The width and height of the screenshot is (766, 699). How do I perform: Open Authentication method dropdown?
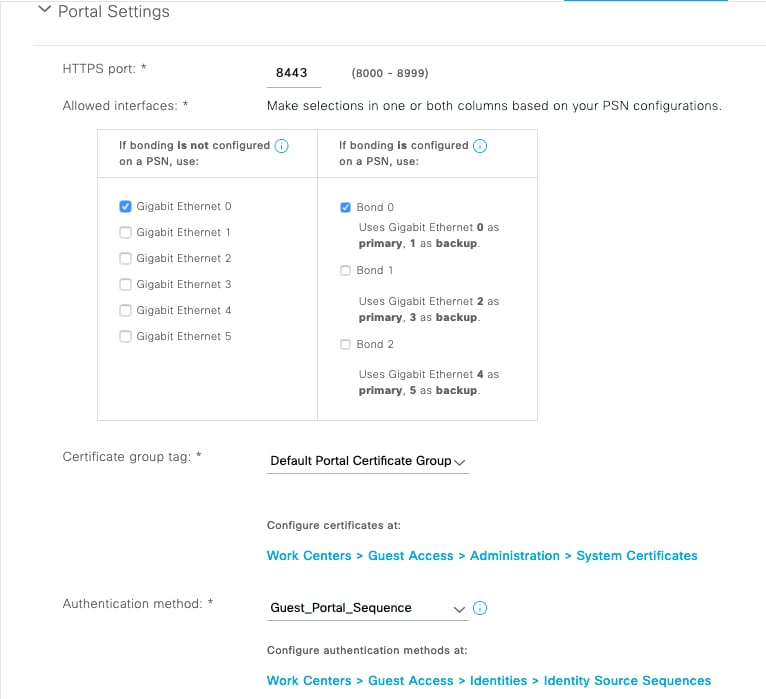tap(368, 608)
